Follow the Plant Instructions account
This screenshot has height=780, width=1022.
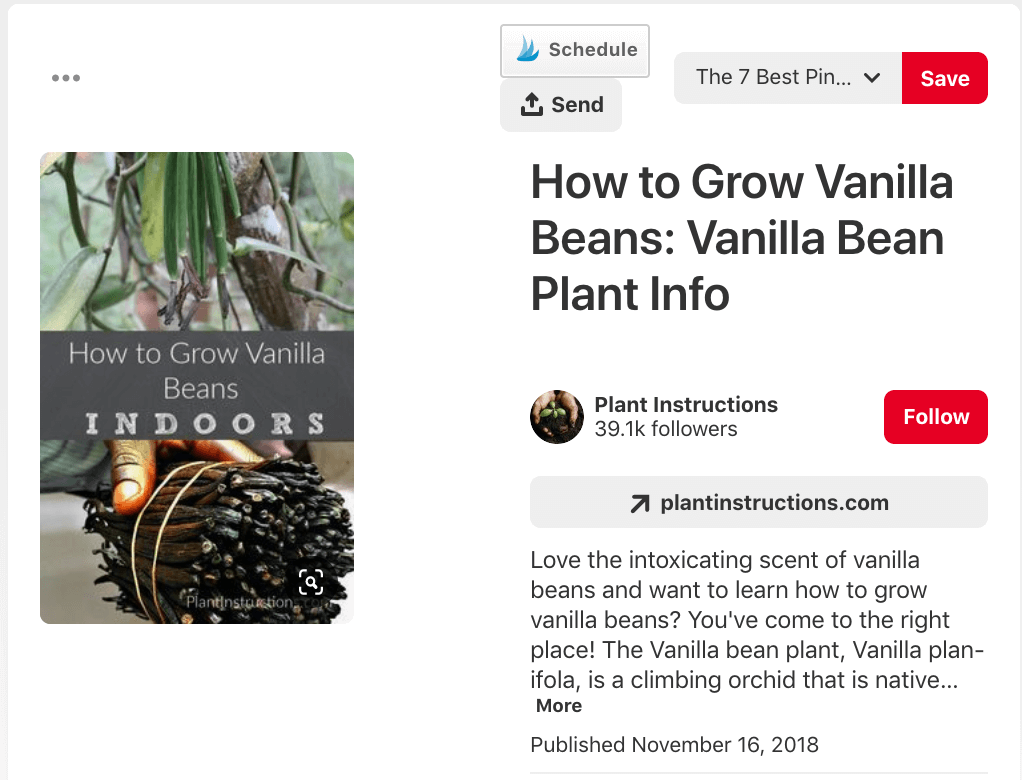pos(935,417)
